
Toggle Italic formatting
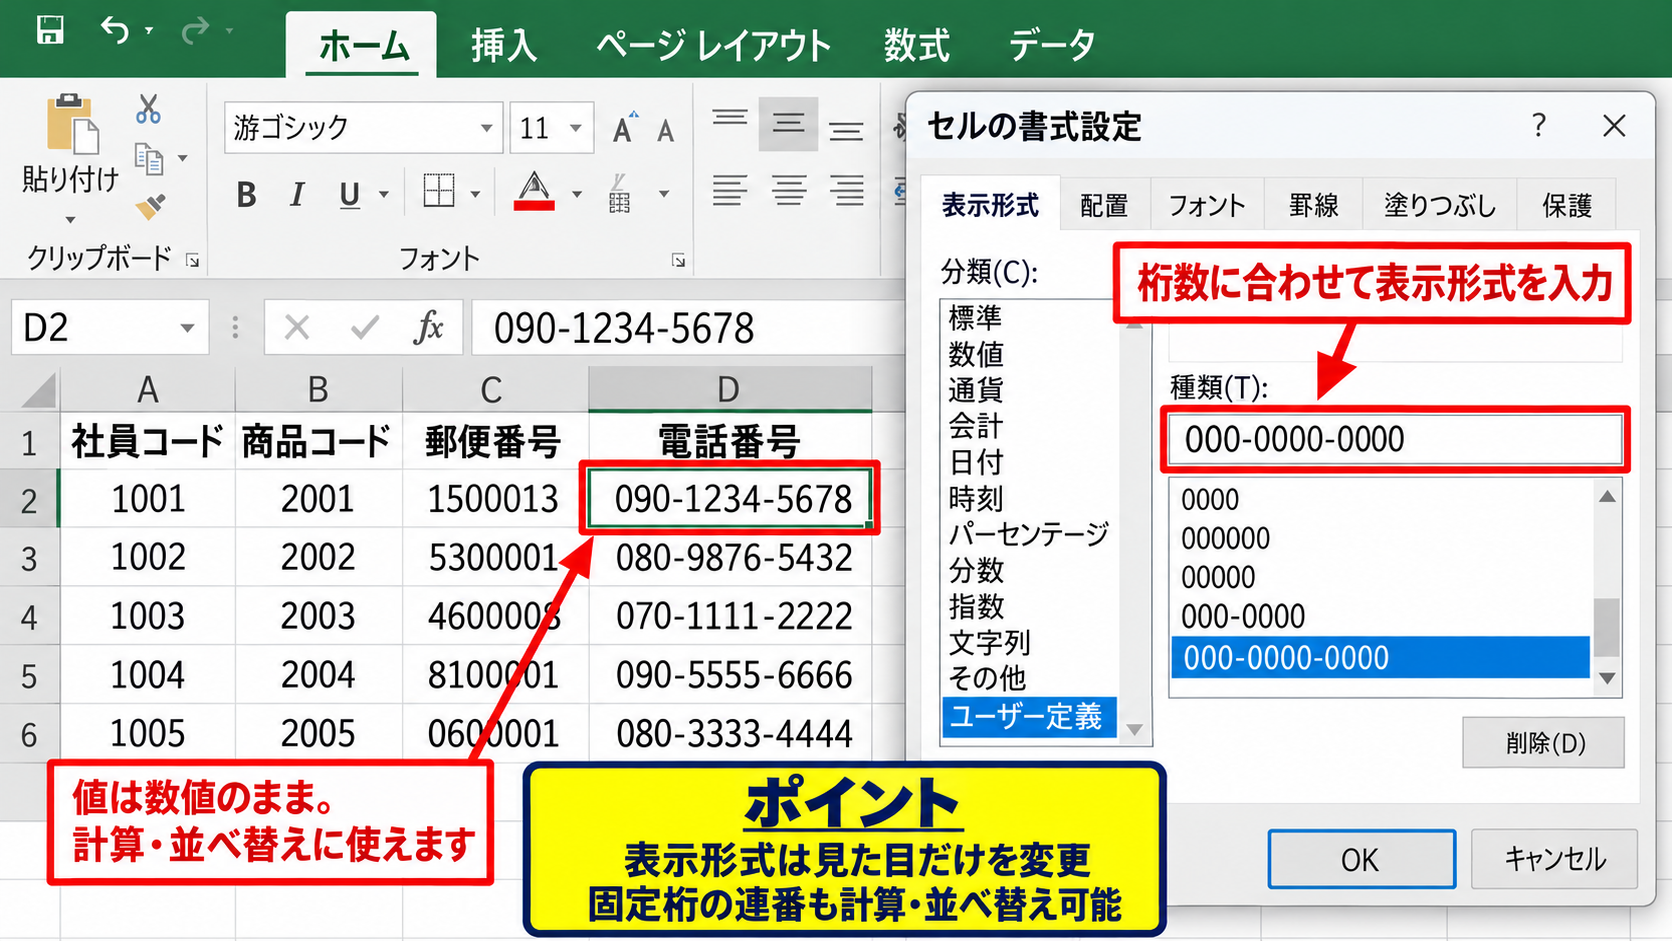(x=297, y=195)
